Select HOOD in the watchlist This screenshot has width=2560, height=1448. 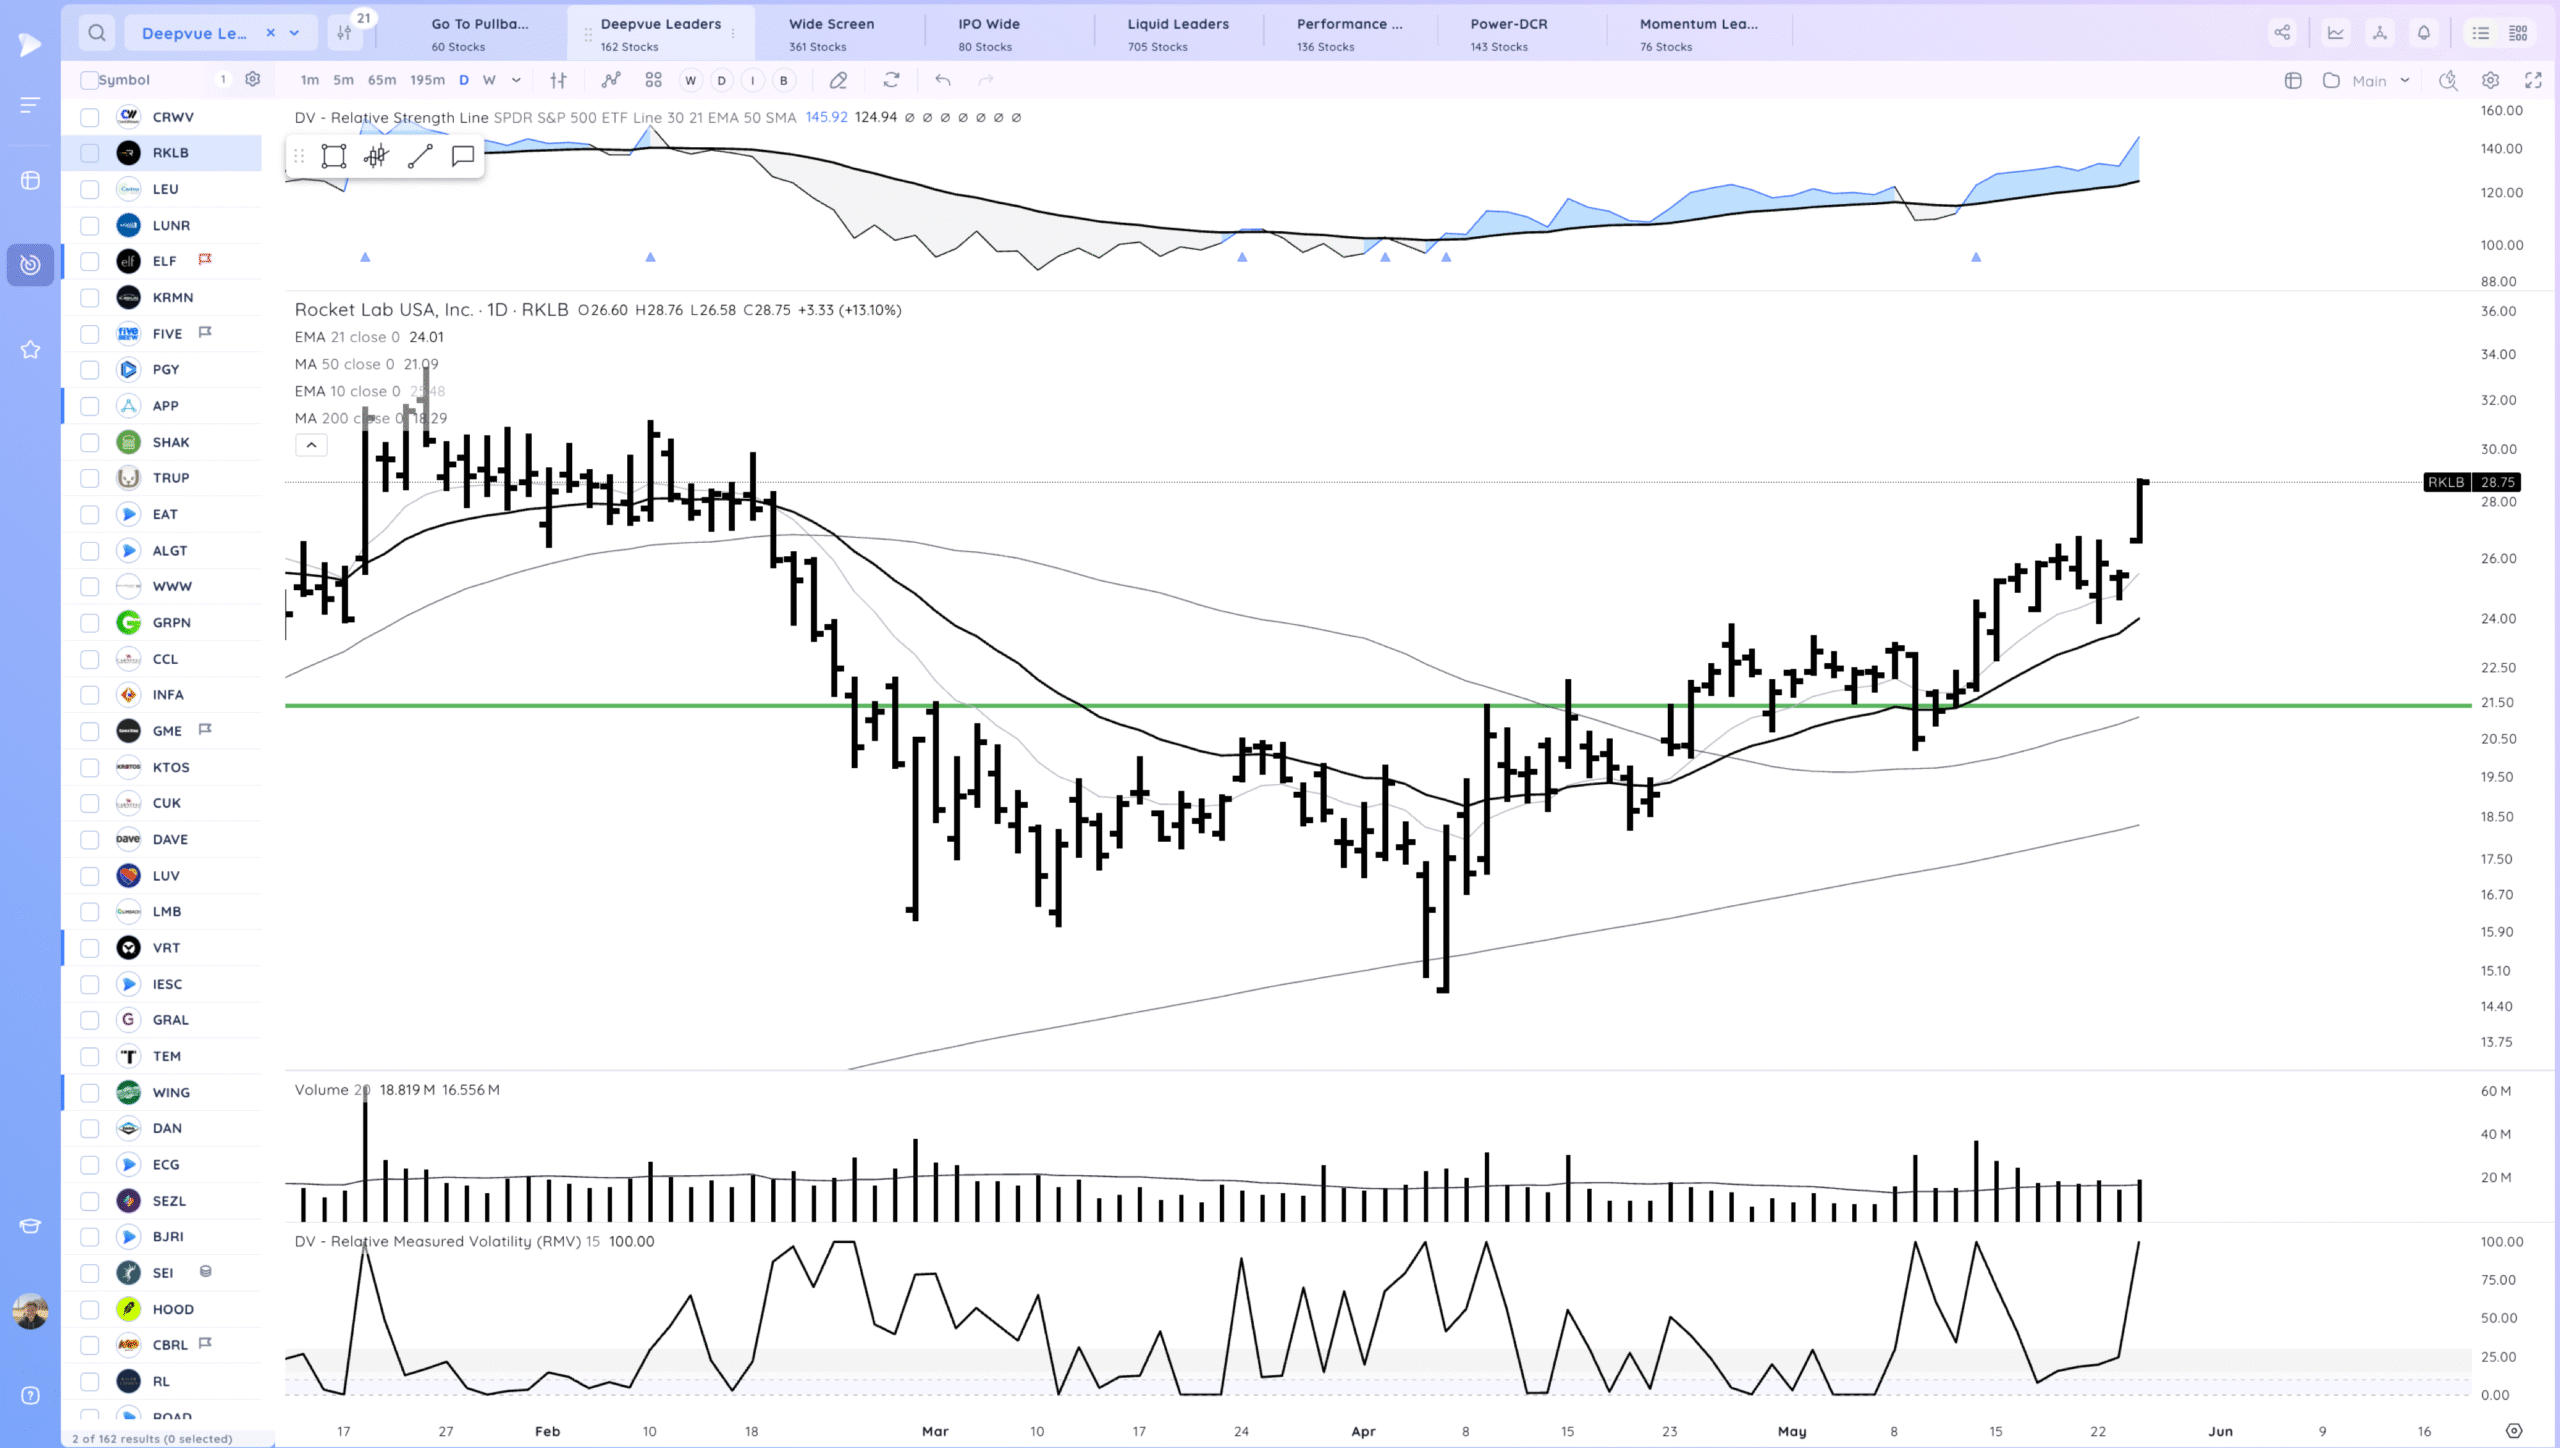pos(173,1309)
